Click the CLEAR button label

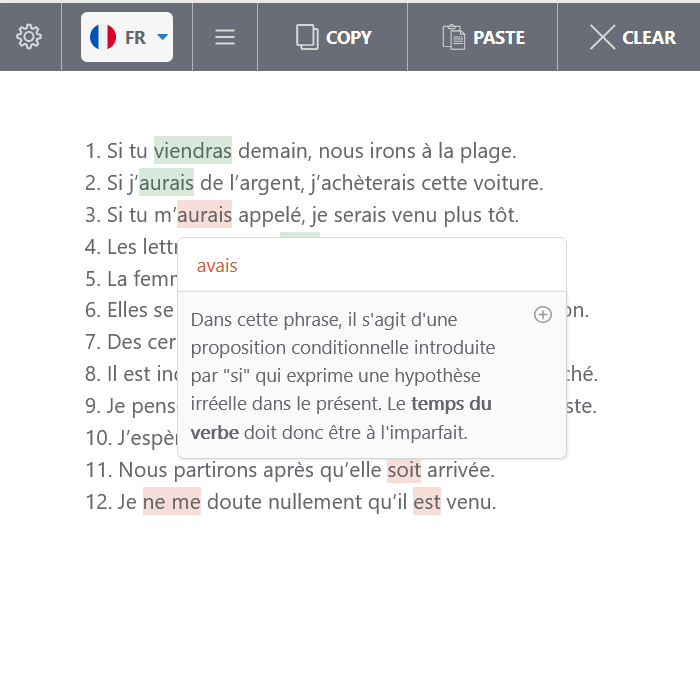649,38
